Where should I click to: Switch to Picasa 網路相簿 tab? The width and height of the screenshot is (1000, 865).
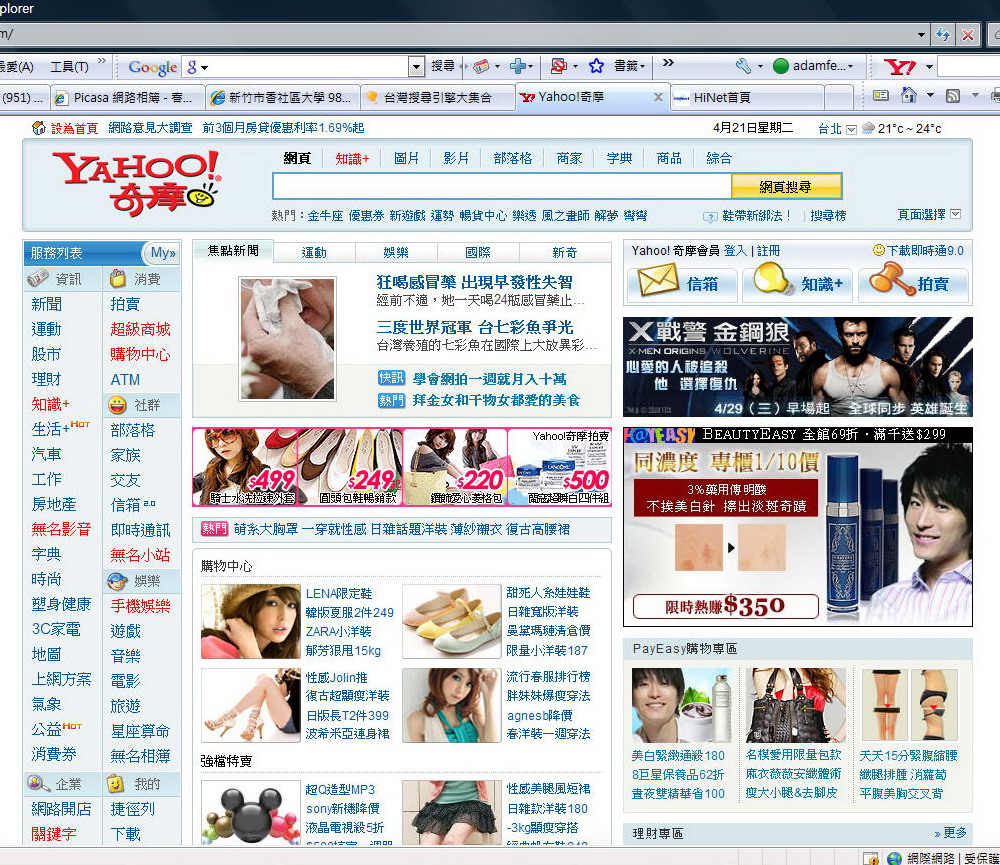click(128, 97)
